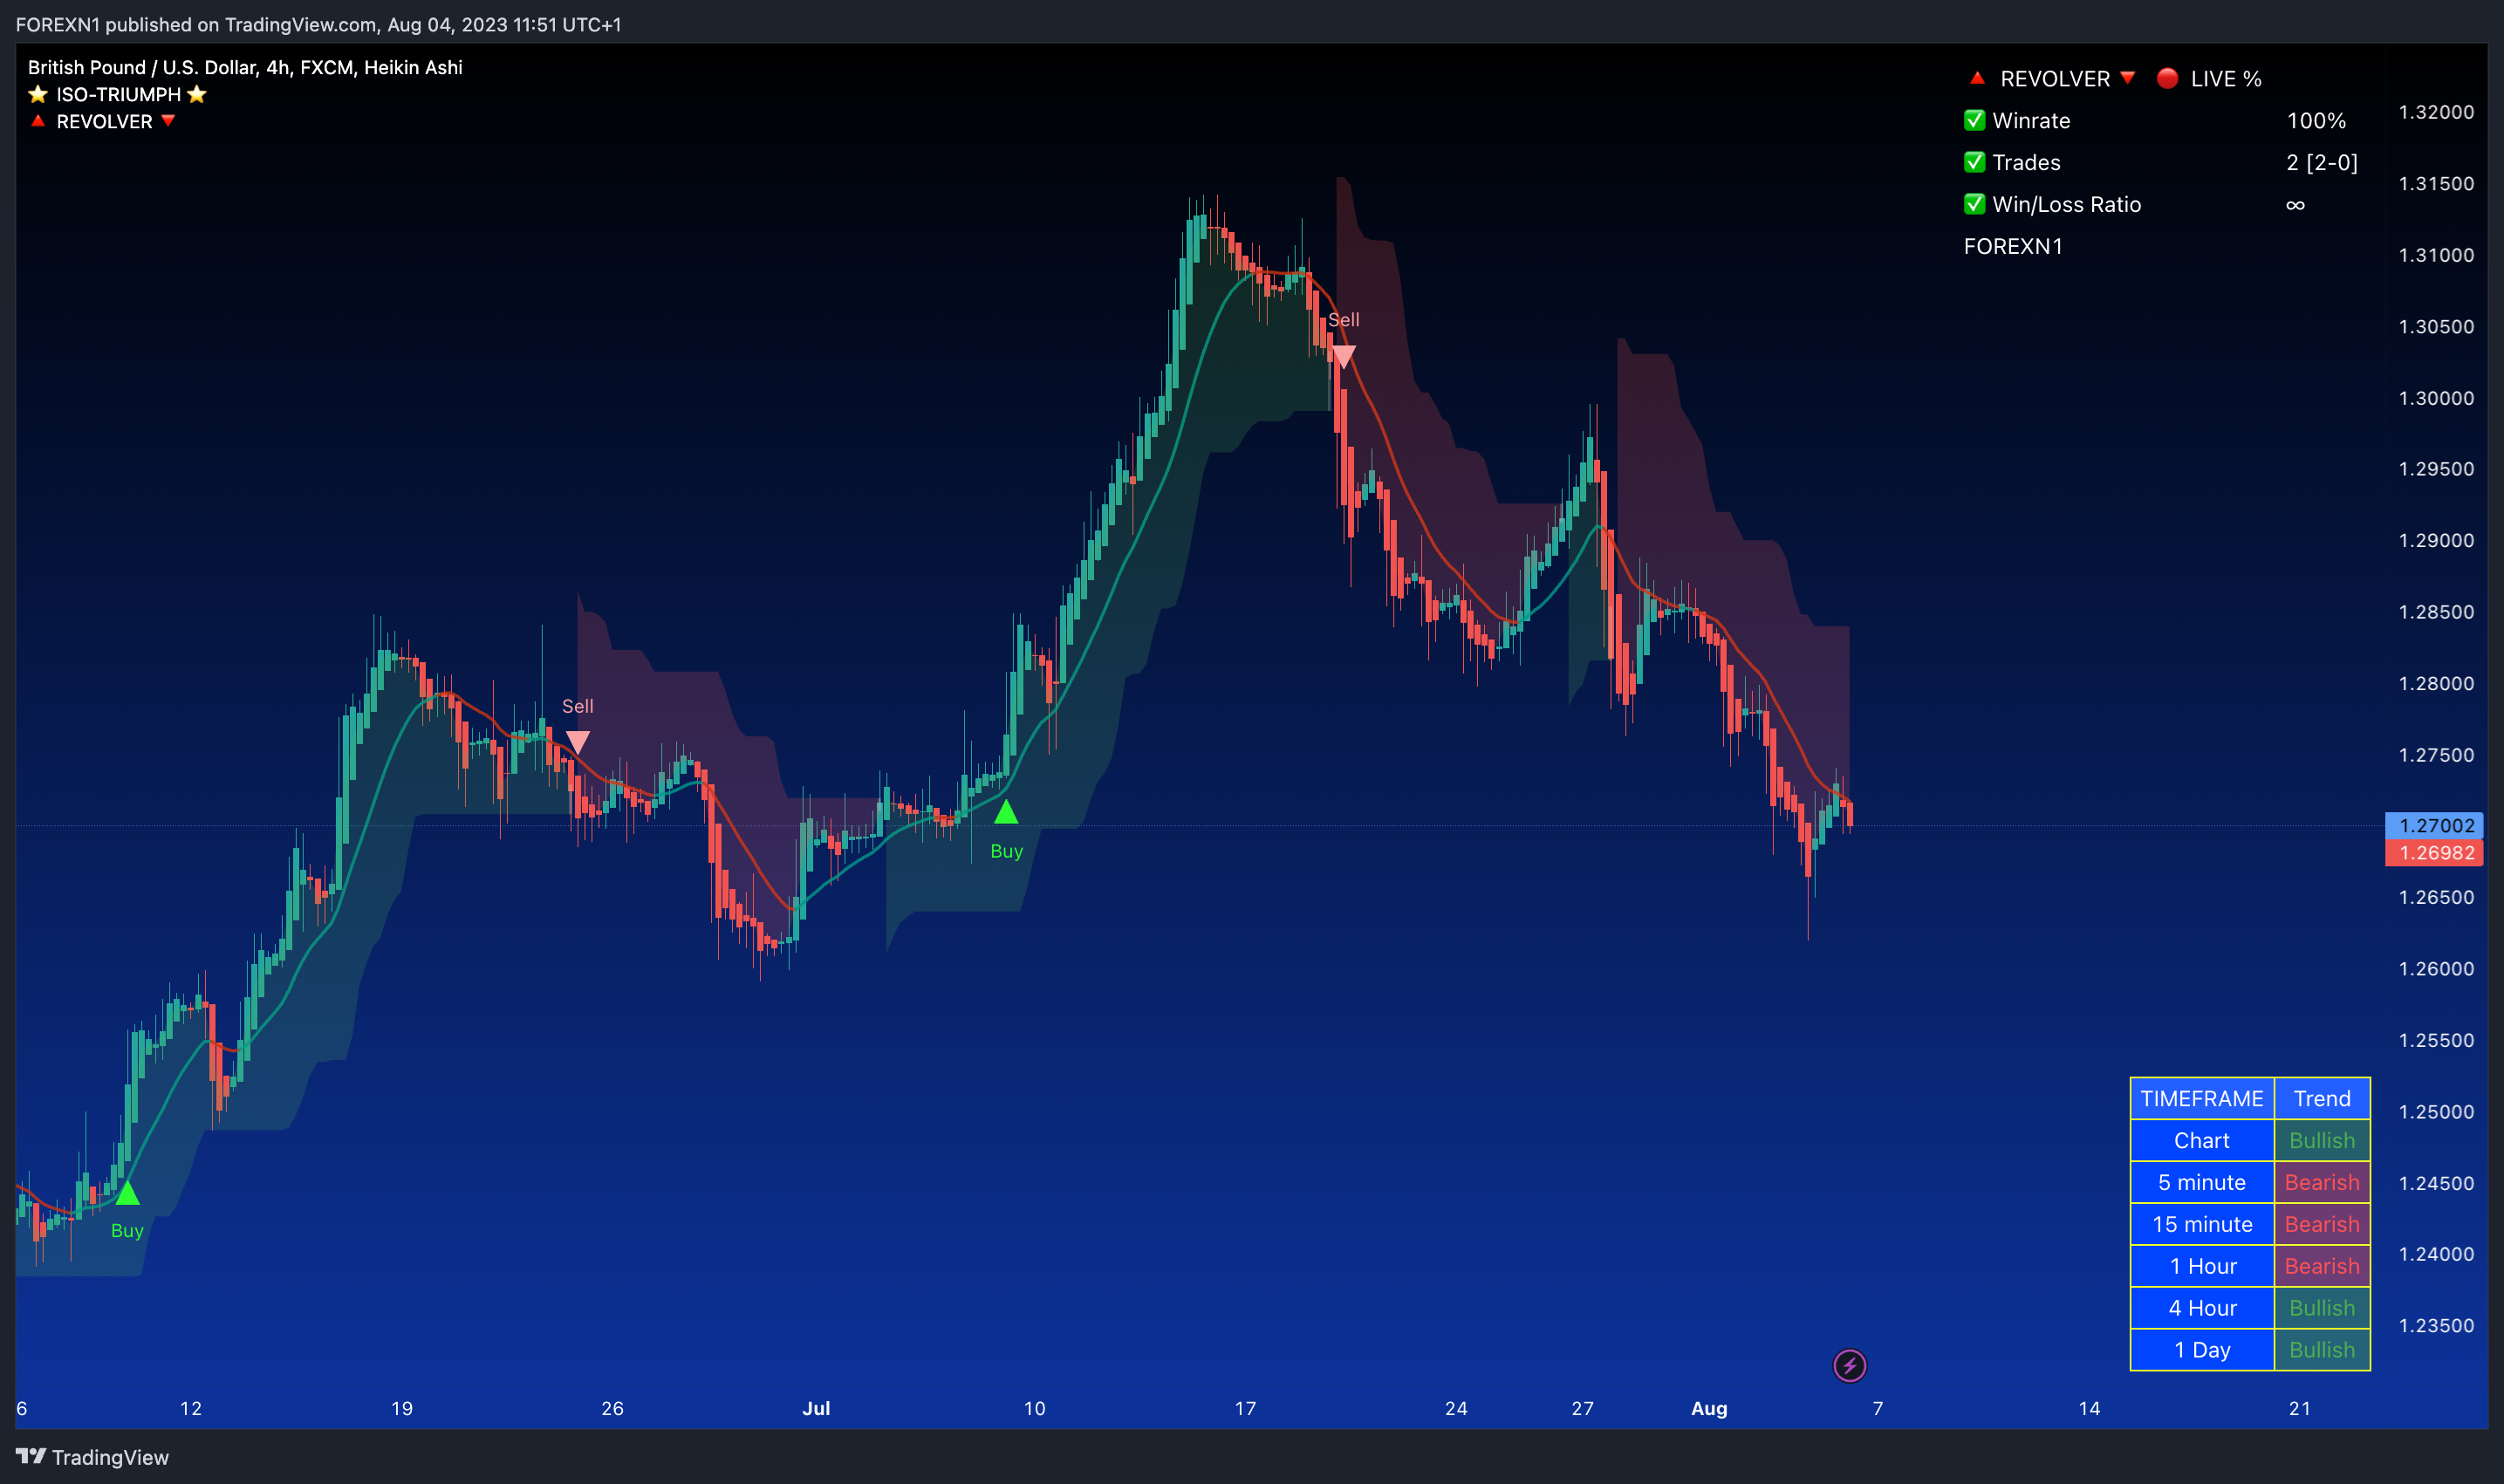
Task: Click the Trades value 2 [2-0]
Action: (x=2322, y=162)
